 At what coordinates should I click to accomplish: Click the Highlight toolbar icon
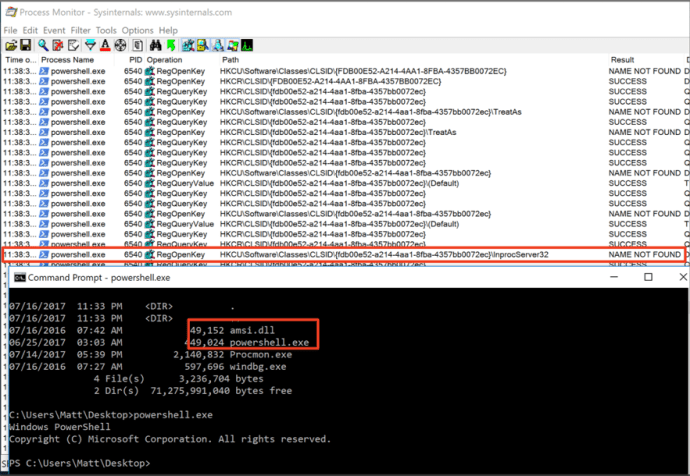[104, 45]
